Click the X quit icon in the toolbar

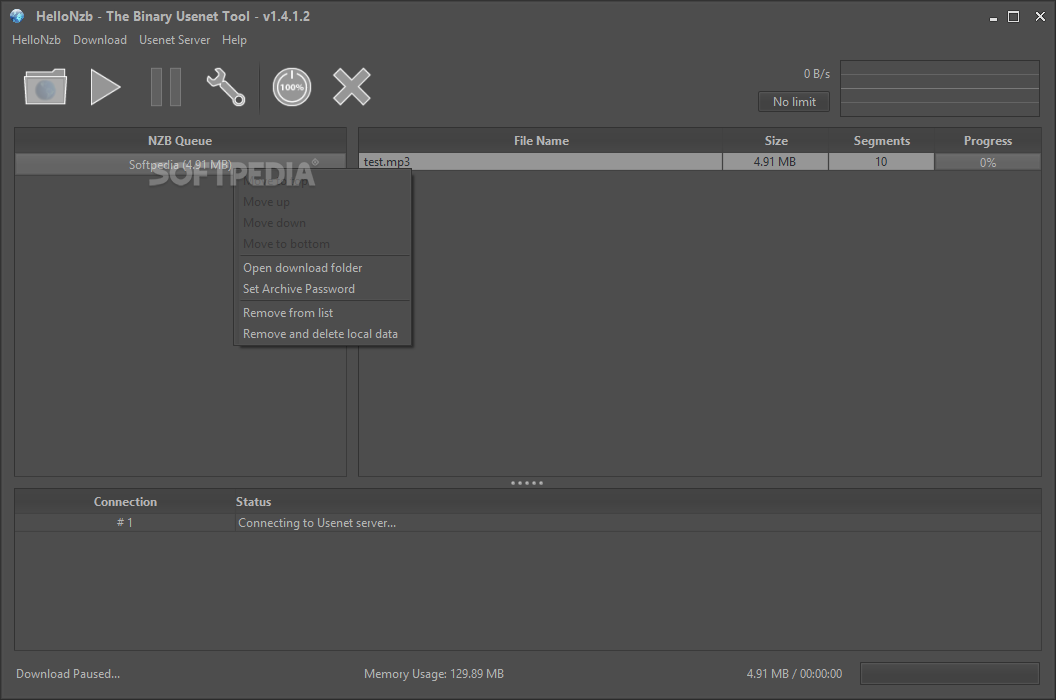[x=352, y=87]
